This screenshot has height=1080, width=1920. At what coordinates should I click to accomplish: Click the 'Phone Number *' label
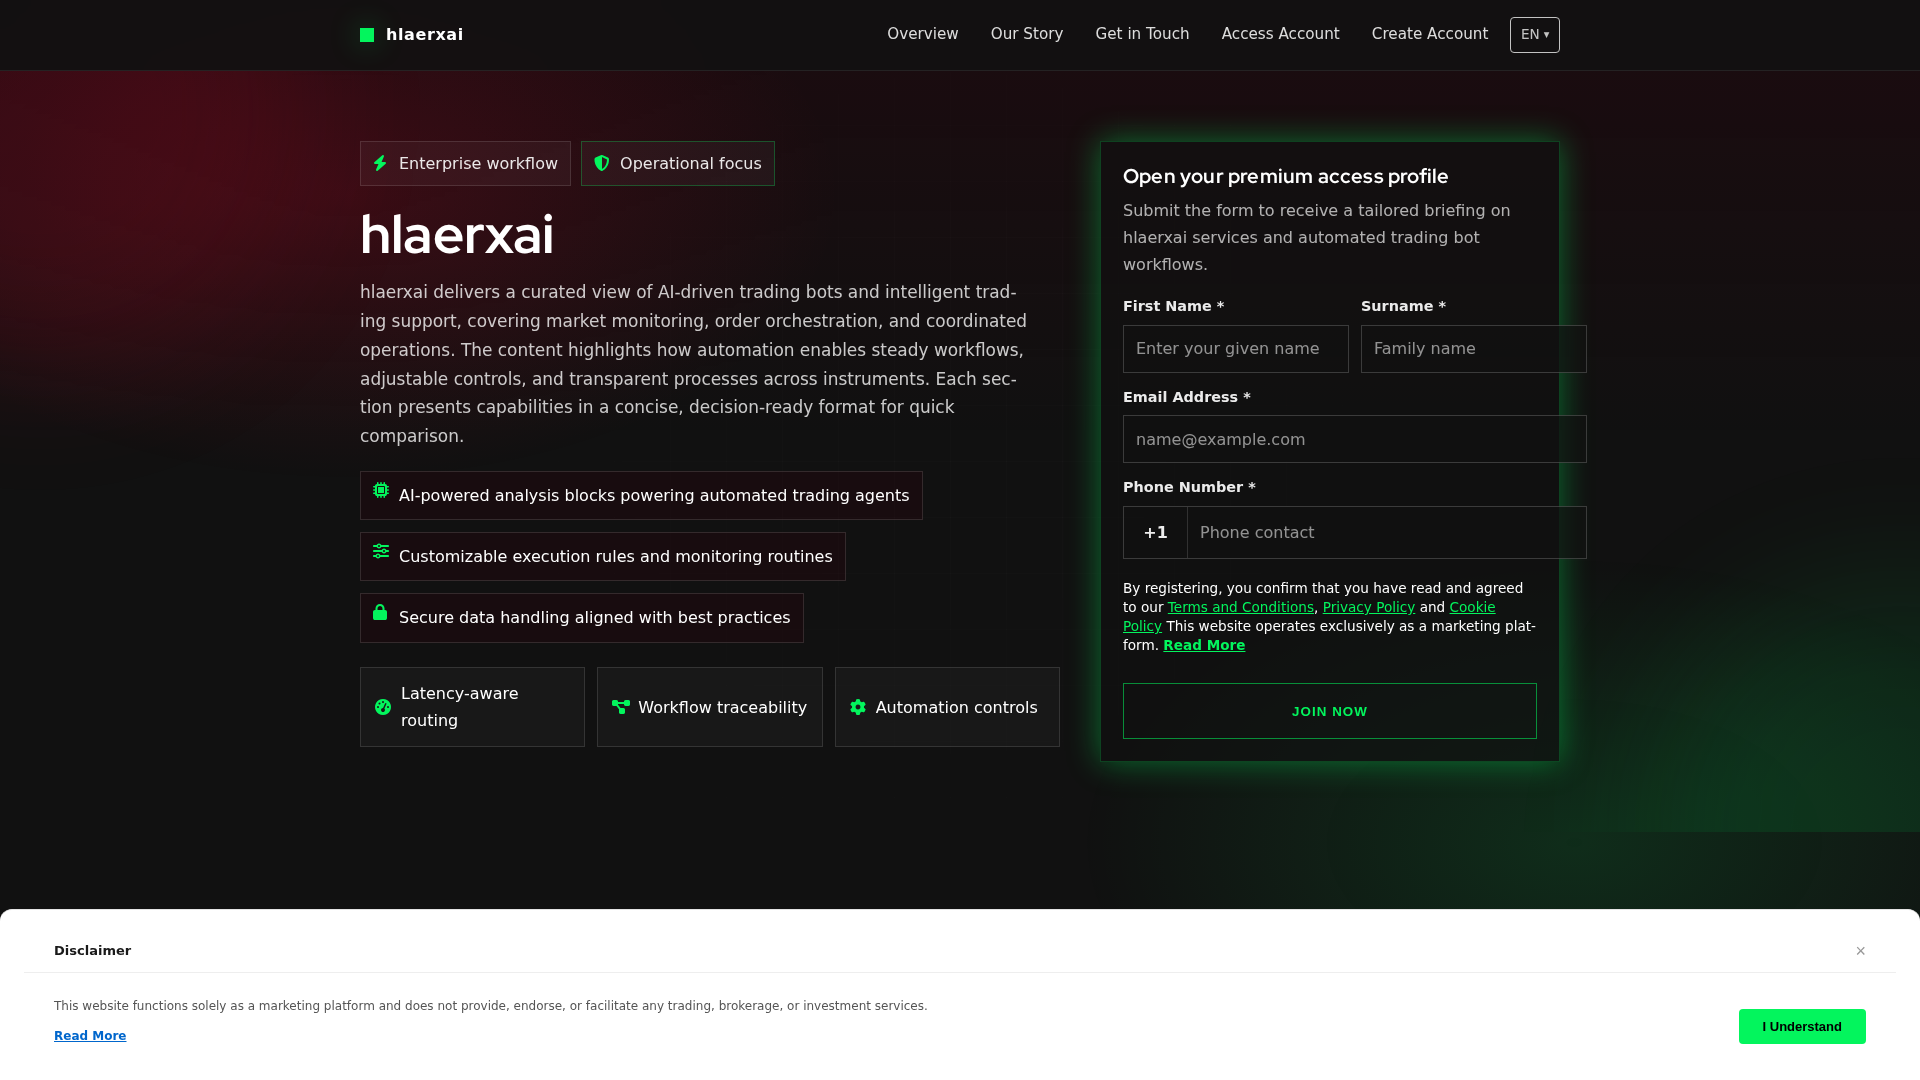(1189, 487)
